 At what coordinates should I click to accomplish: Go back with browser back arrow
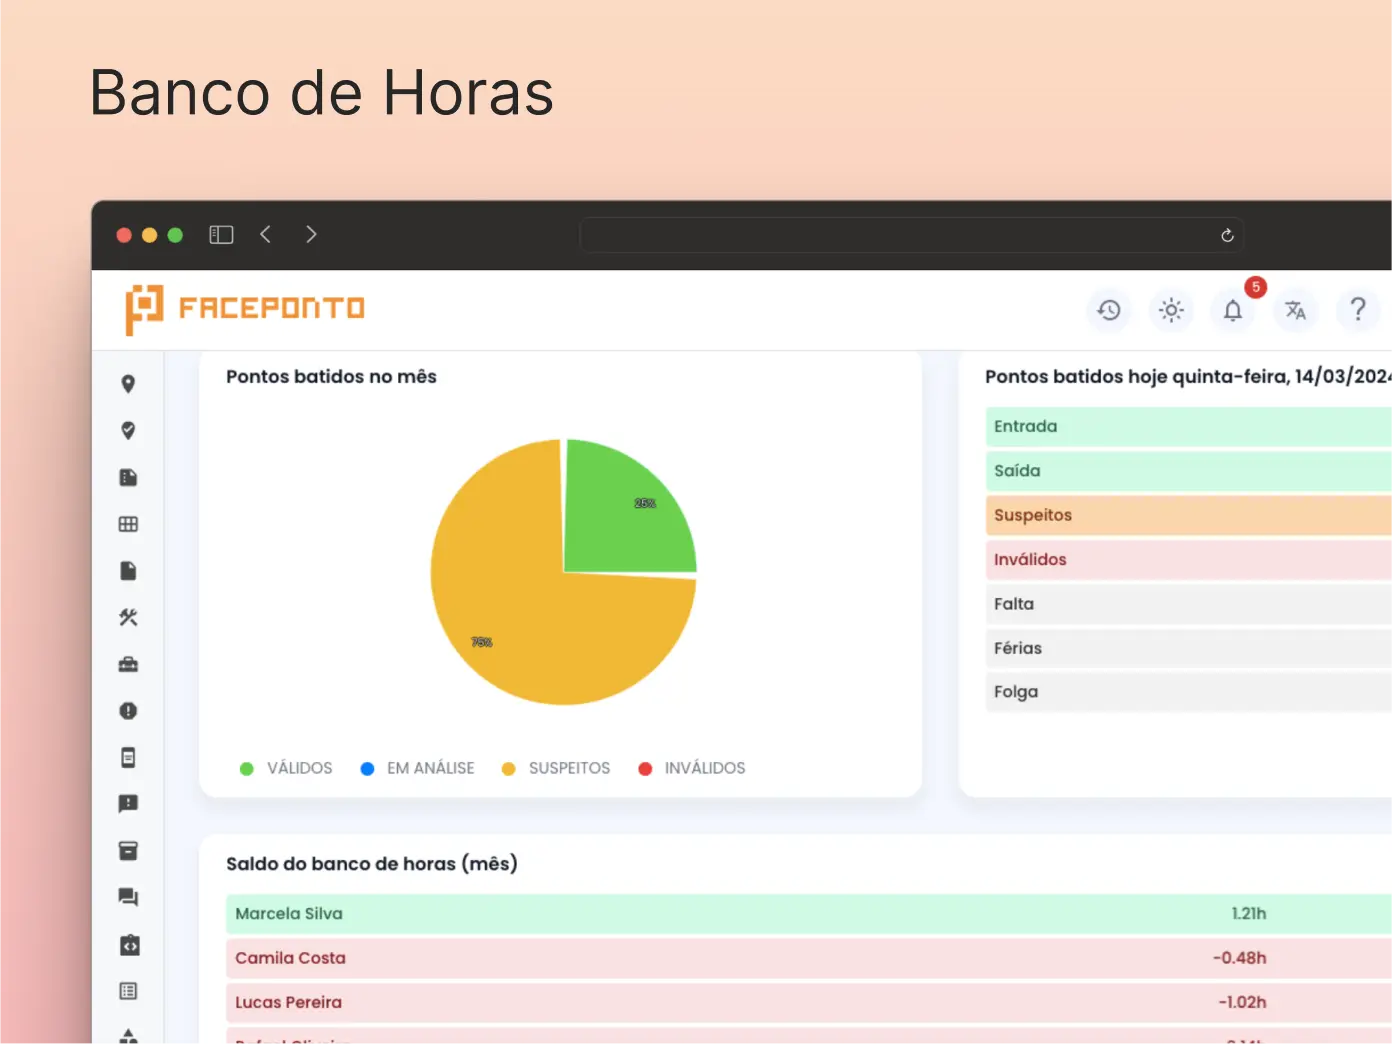coord(266,235)
